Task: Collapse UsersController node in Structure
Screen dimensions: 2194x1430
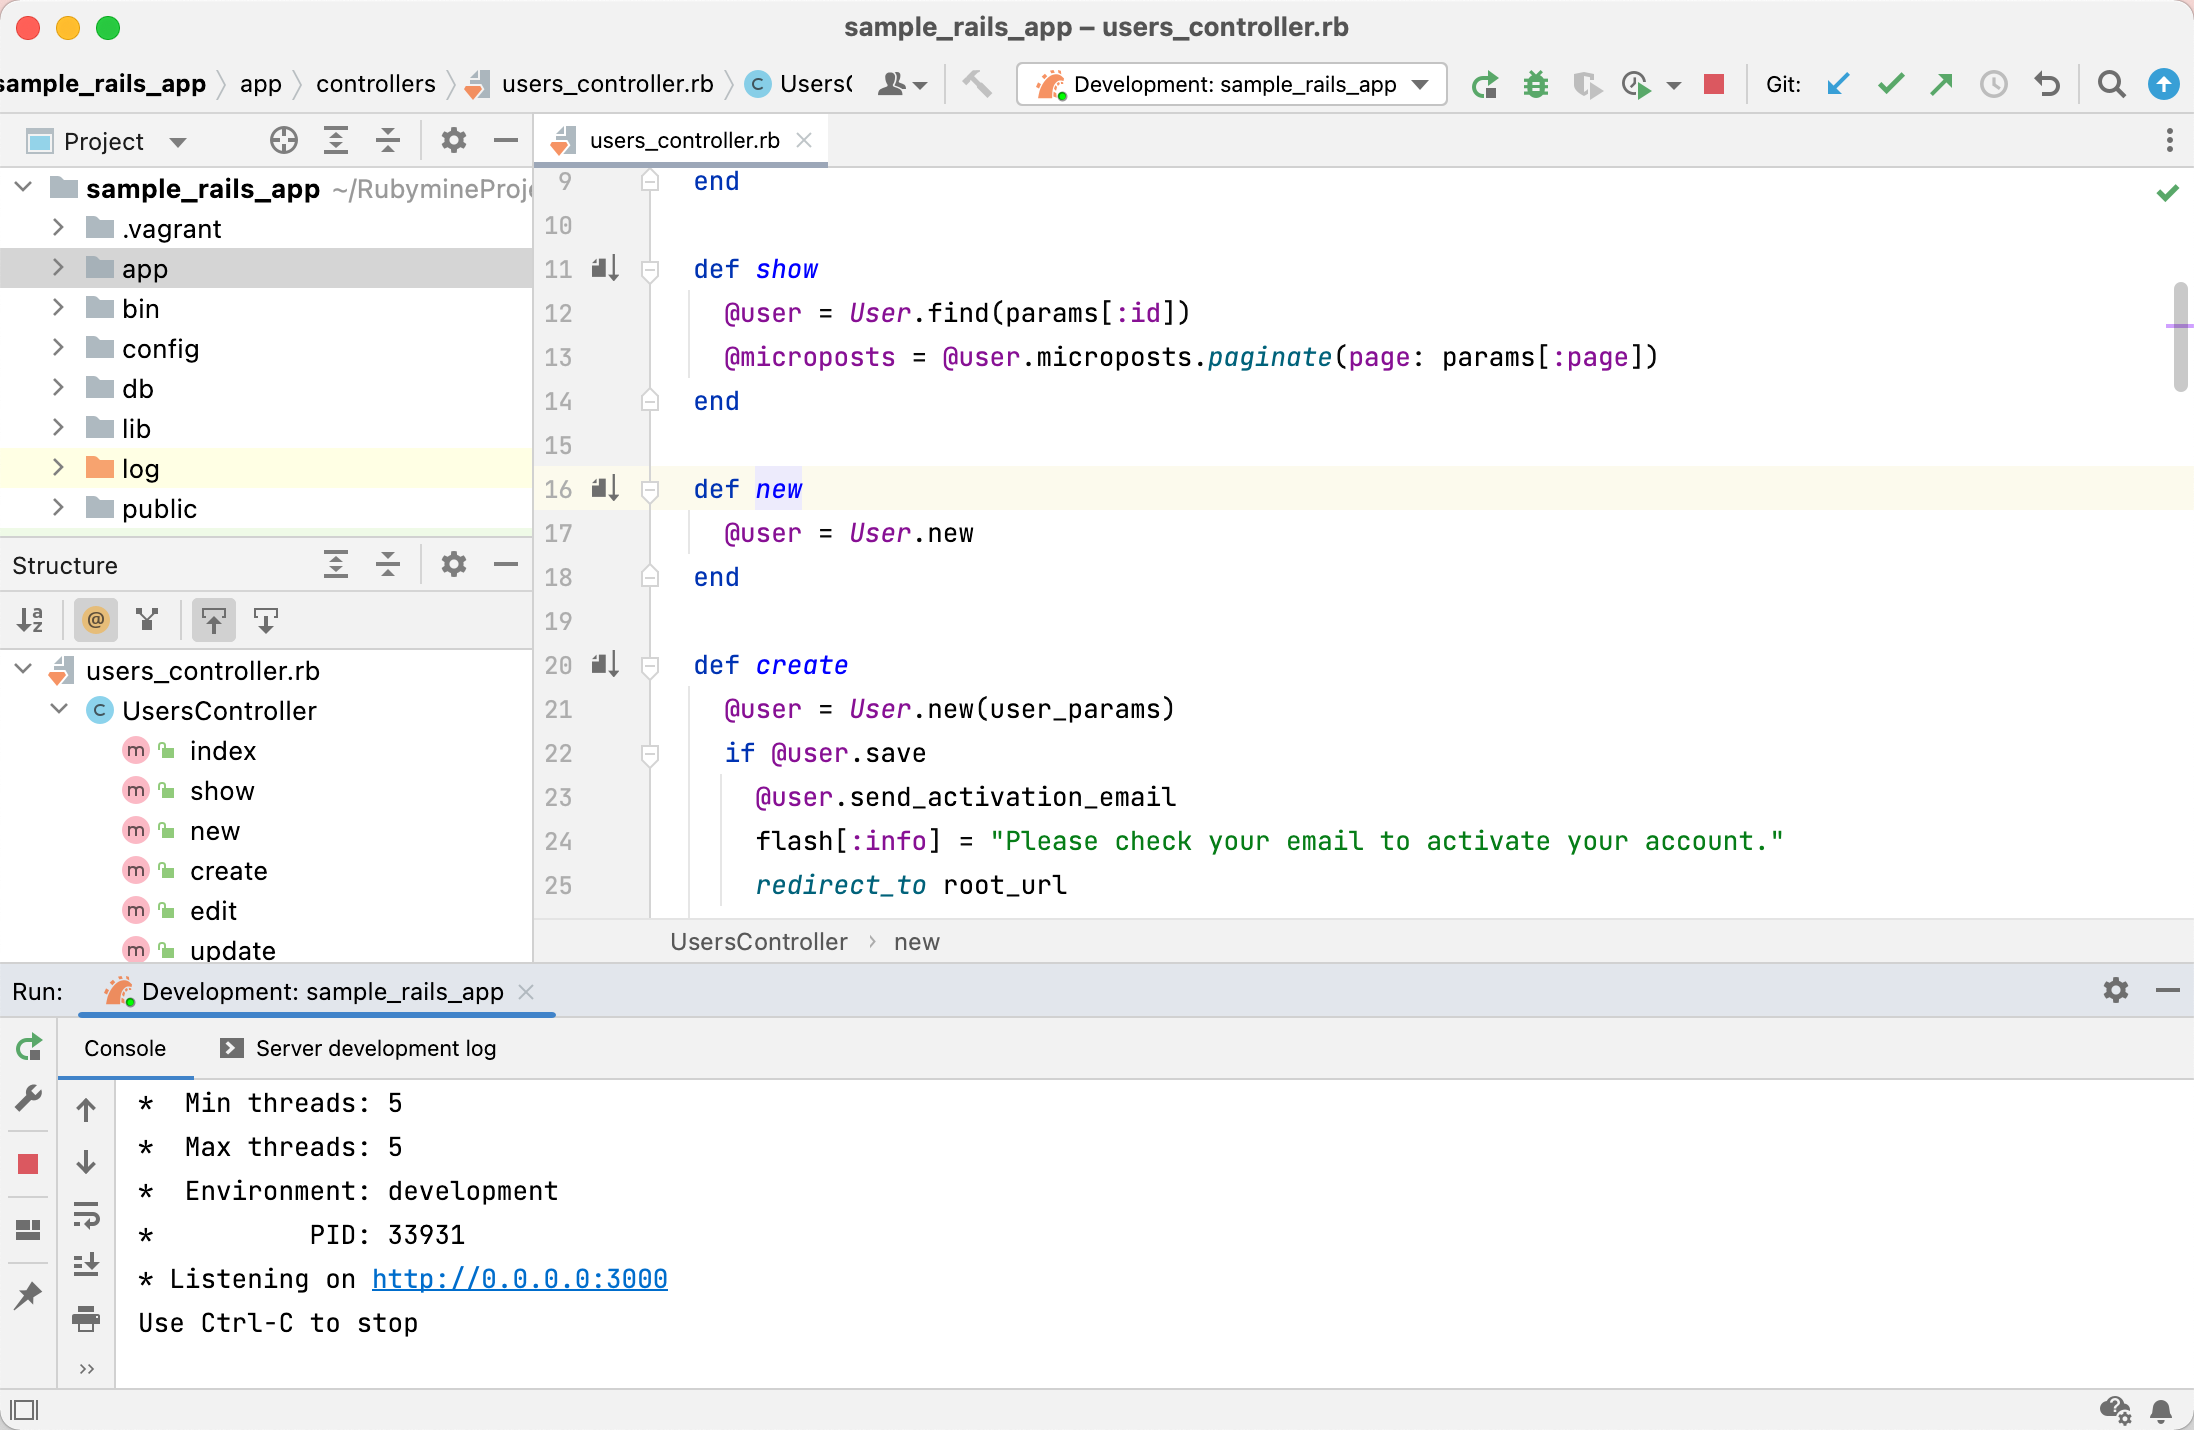Action: tap(59, 710)
